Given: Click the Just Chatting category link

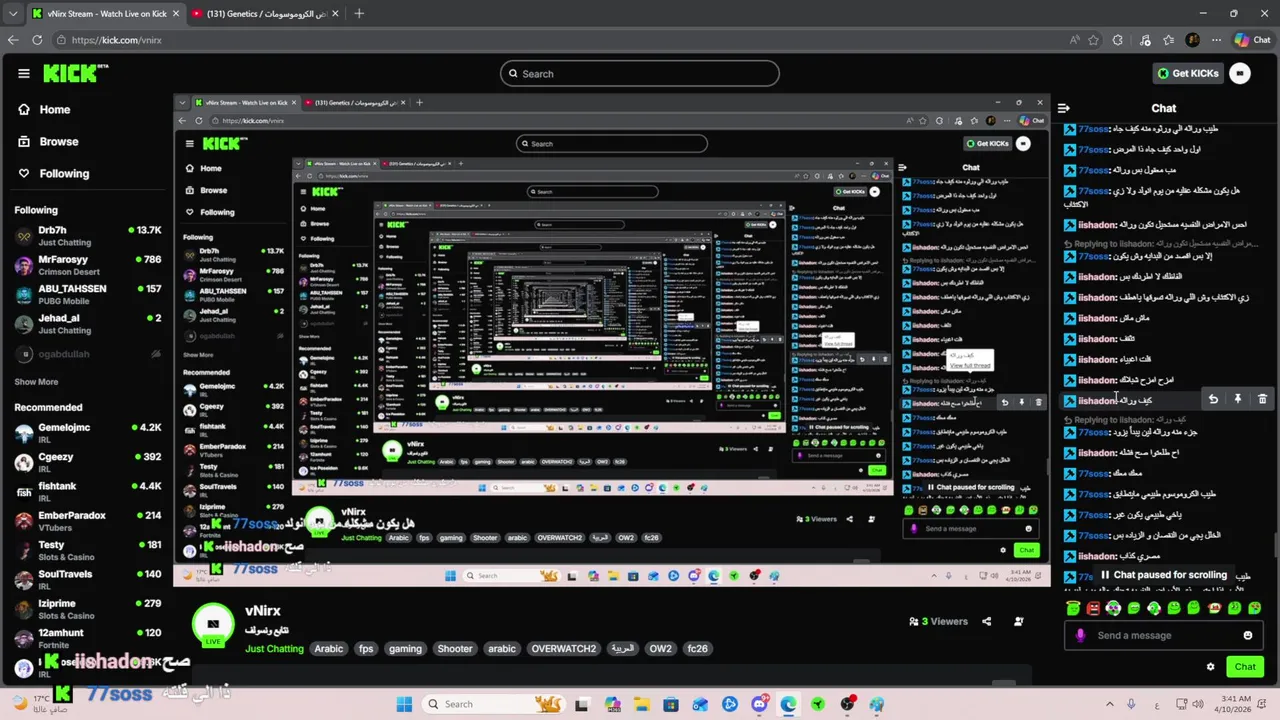Looking at the screenshot, I should pos(274,649).
